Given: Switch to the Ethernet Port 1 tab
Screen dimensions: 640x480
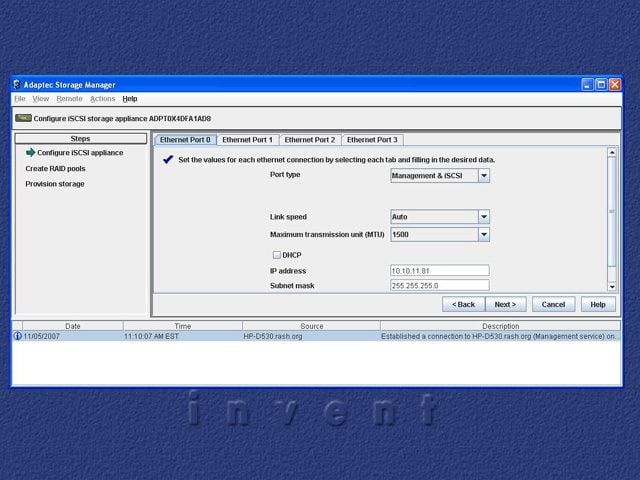Looking at the screenshot, I should pos(247,140).
